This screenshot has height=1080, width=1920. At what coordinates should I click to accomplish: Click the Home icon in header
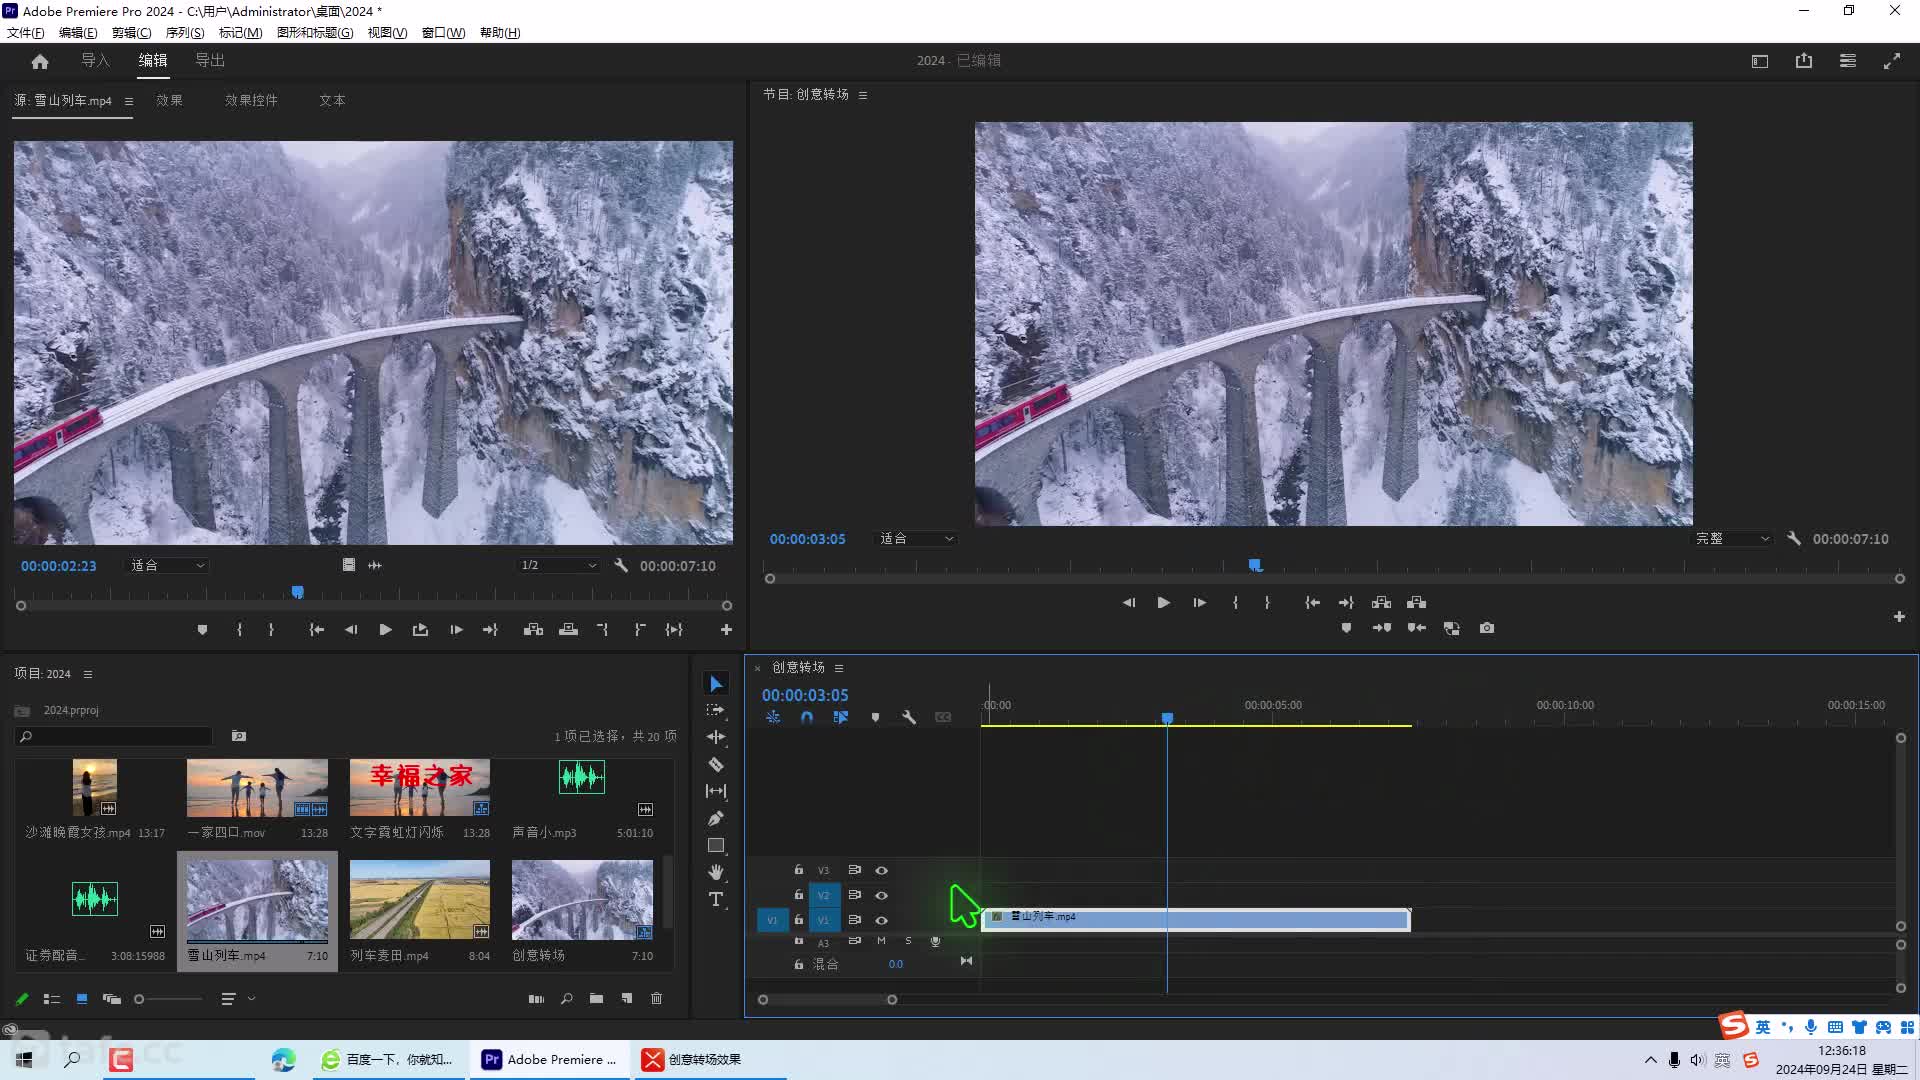click(x=40, y=61)
